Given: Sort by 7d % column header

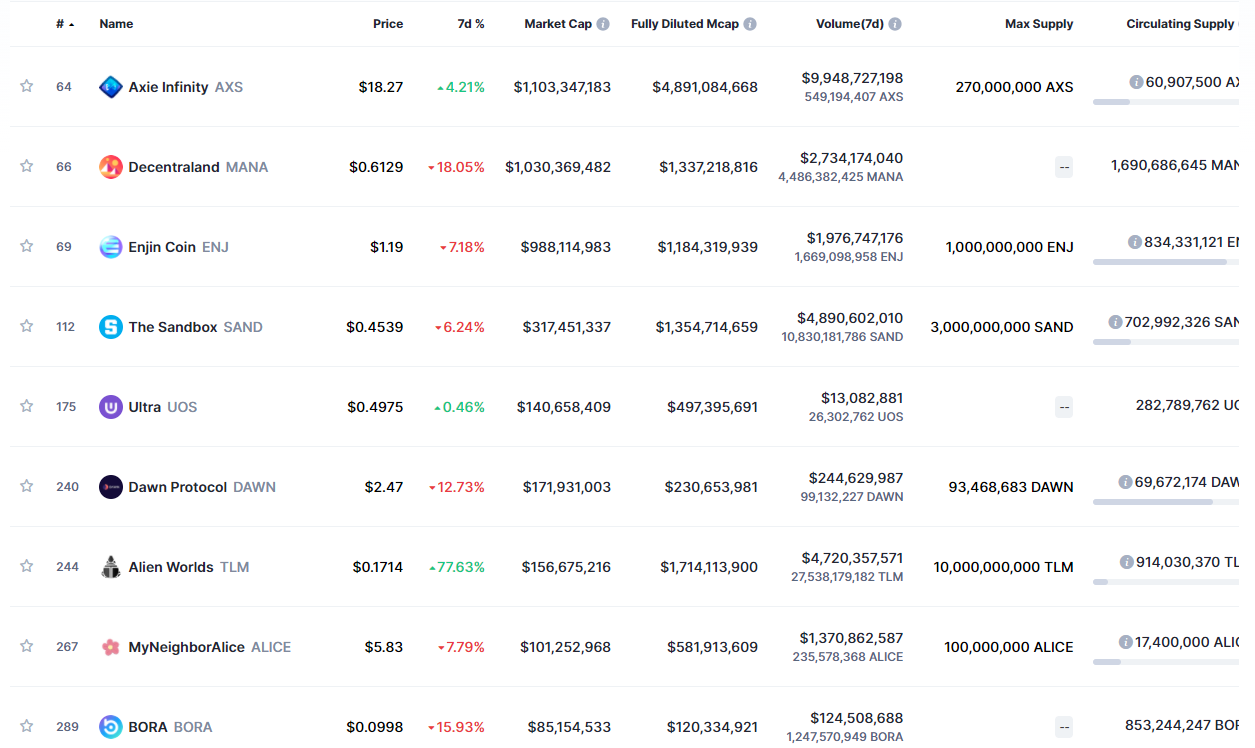Looking at the screenshot, I should tap(471, 24).
